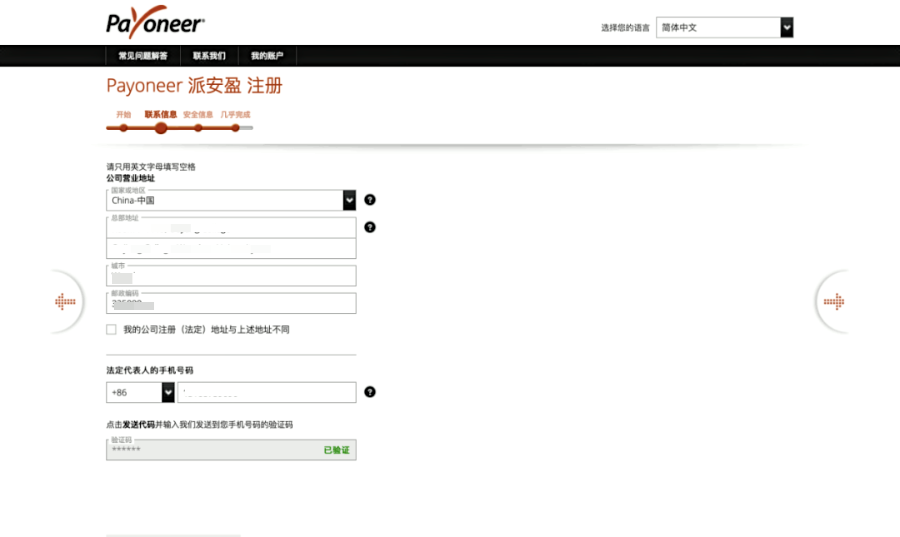900x537 pixels.
Task: Tick the 我的公司注册（法定）地址与上述地址不同 checkbox
Action: pyautogui.click(x=111, y=330)
